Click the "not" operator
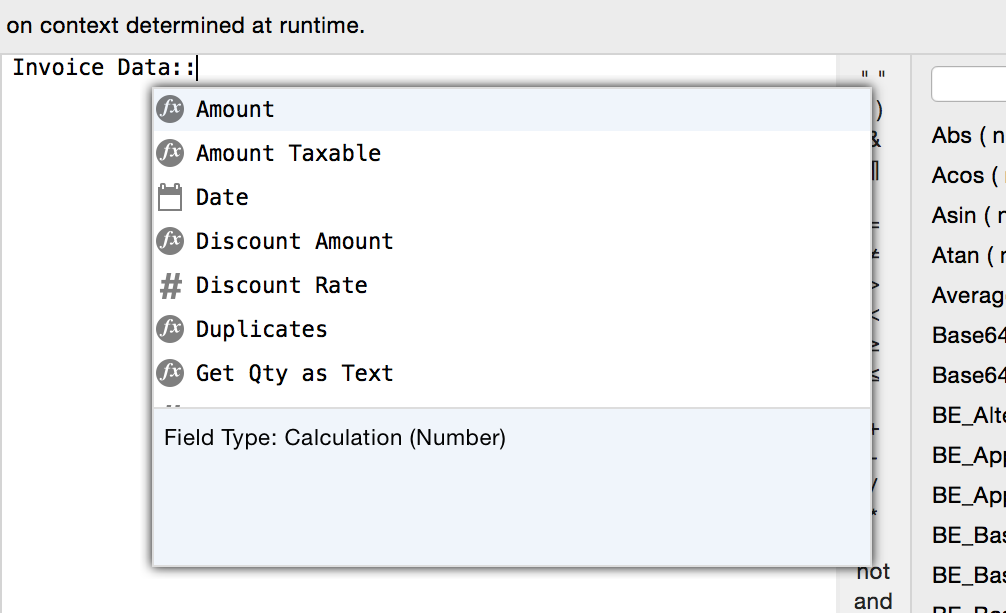This screenshot has height=613, width=1006. click(874, 572)
